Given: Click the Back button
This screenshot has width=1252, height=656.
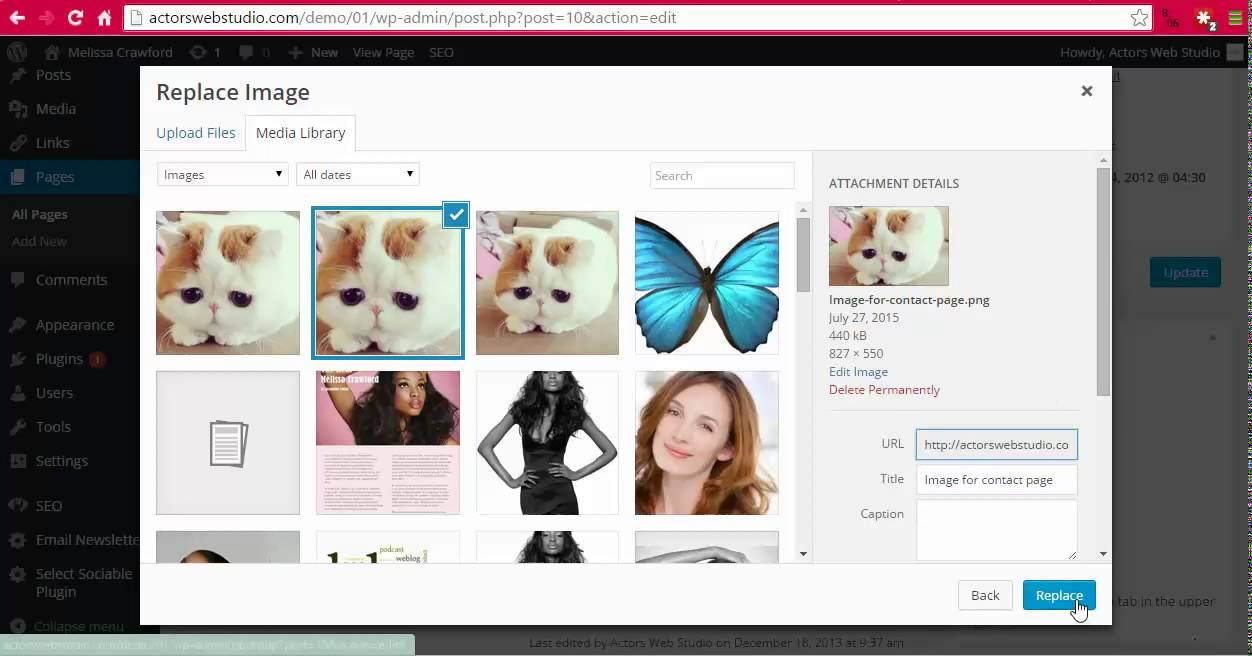Looking at the screenshot, I should pos(985,595).
